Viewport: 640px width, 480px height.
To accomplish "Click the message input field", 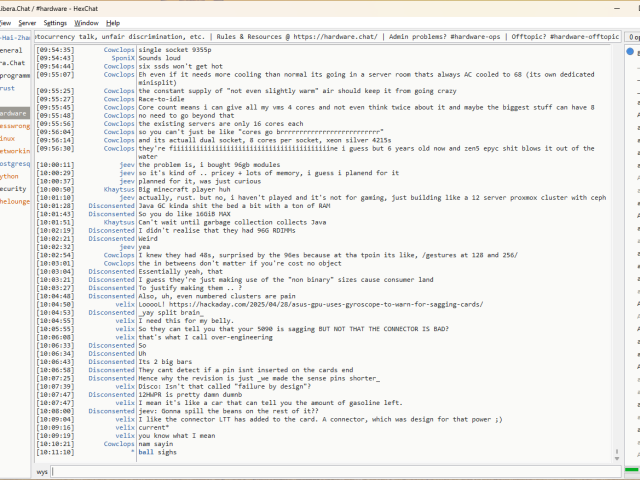I will tap(330, 470).
